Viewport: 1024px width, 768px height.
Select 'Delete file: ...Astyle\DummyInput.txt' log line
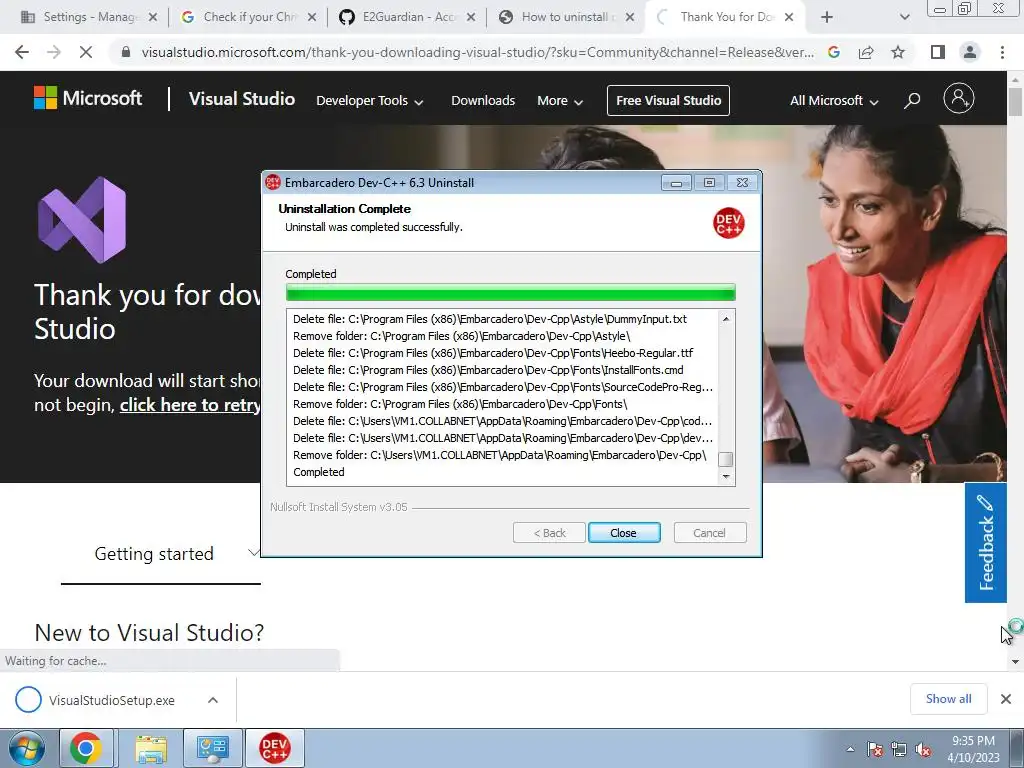click(x=490, y=319)
